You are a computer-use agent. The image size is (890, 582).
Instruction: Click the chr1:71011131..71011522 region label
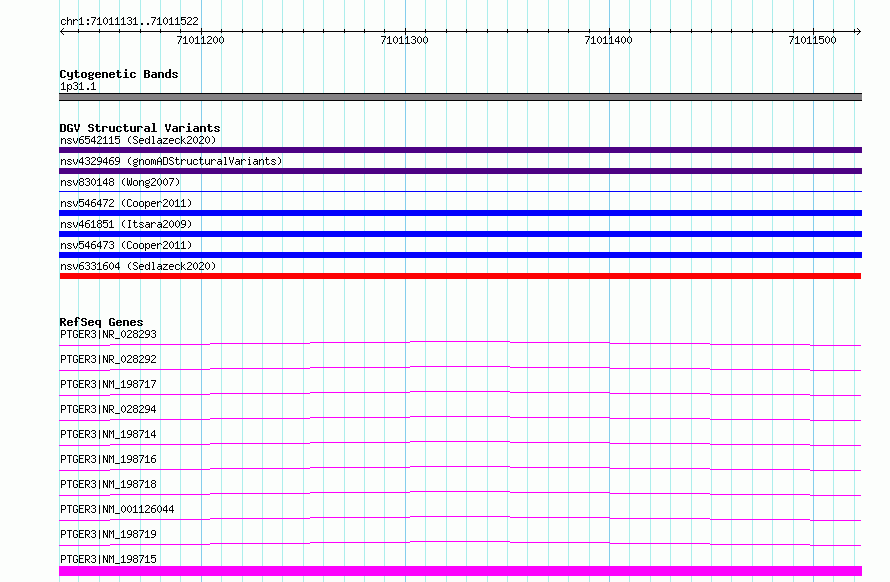(x=129, y=21)
